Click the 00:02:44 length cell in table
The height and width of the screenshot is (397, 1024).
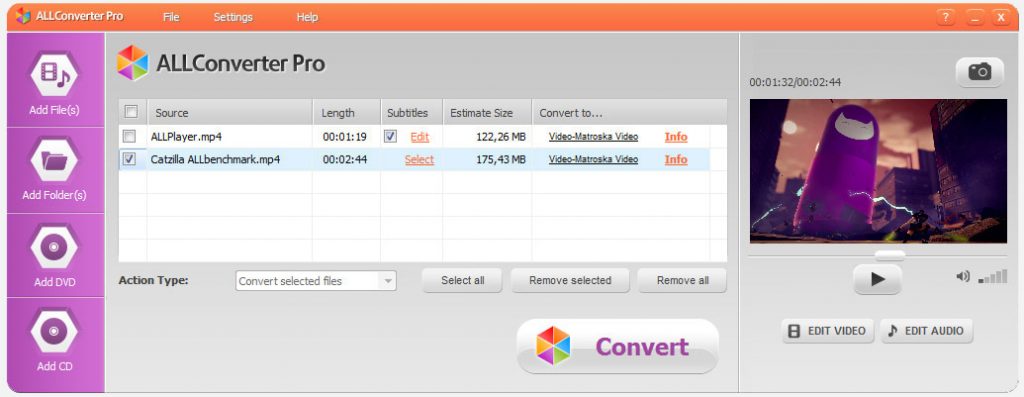[x=344, y=159]
